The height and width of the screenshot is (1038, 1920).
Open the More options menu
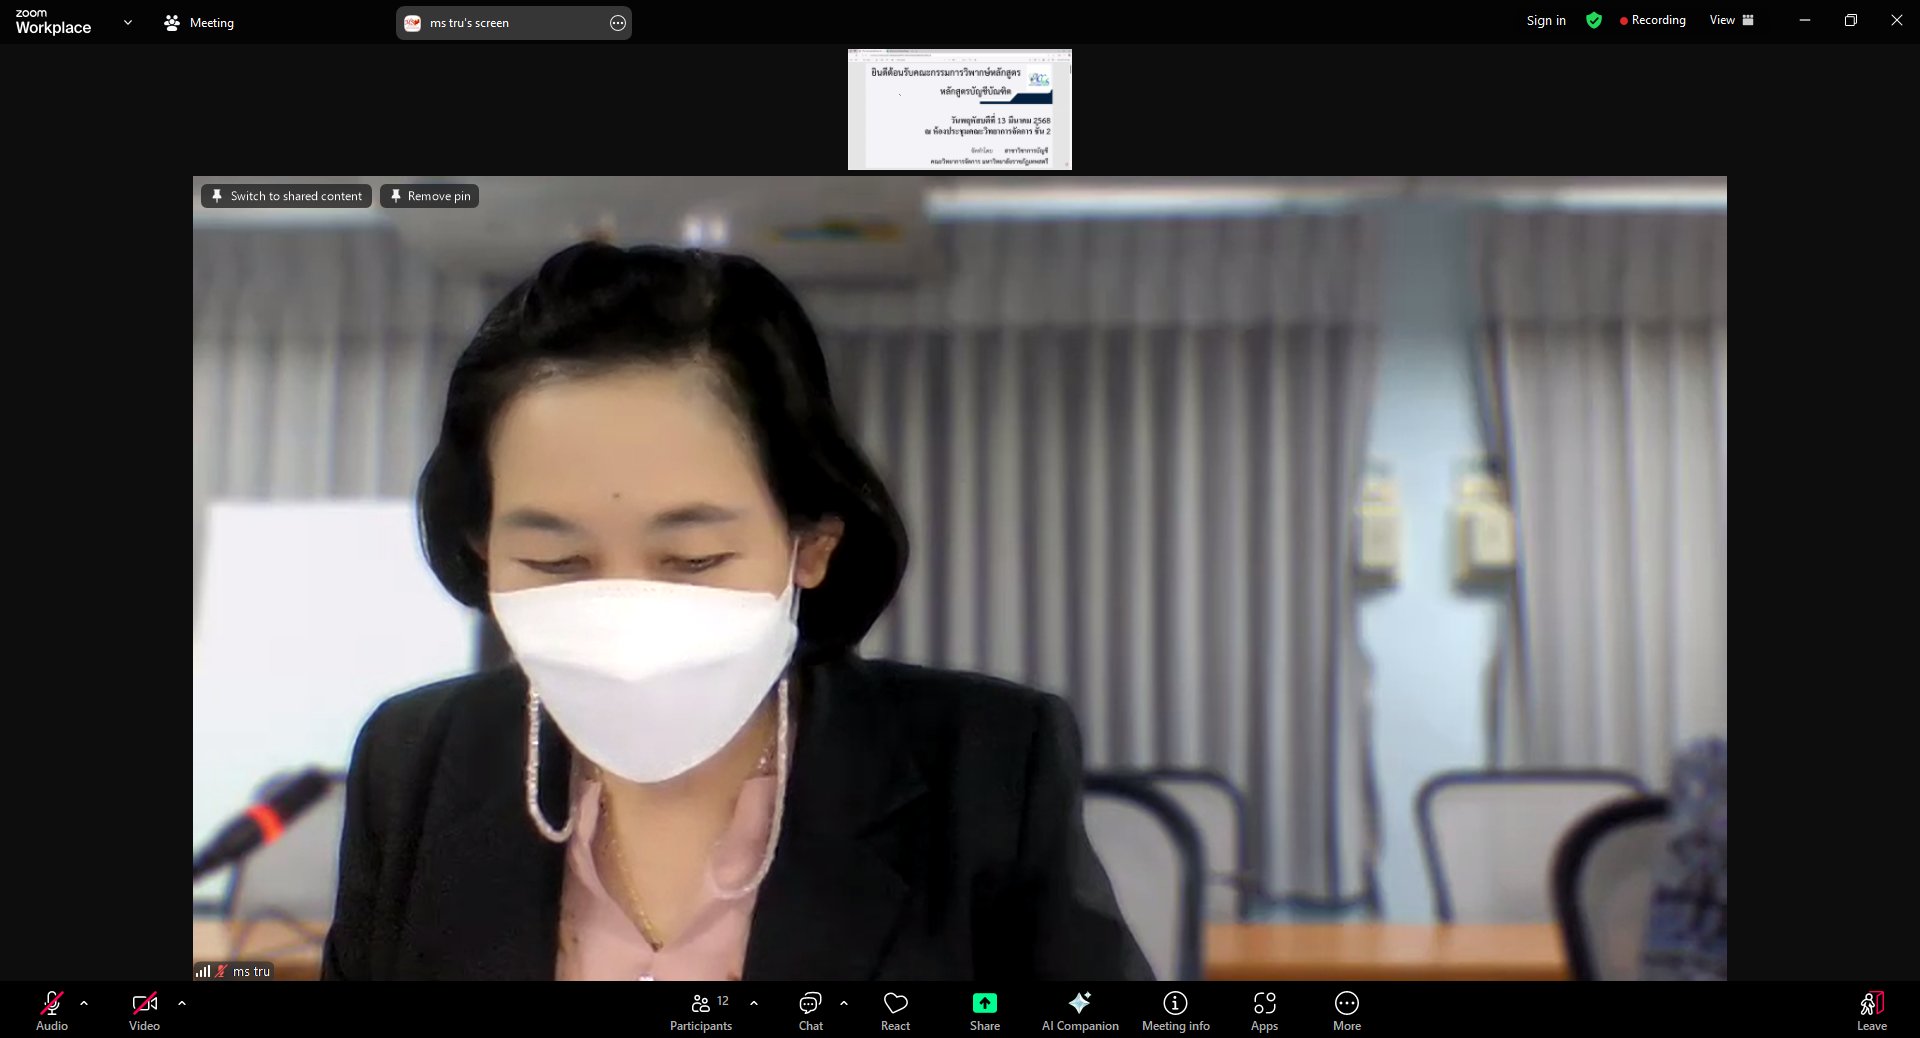1346,1010
